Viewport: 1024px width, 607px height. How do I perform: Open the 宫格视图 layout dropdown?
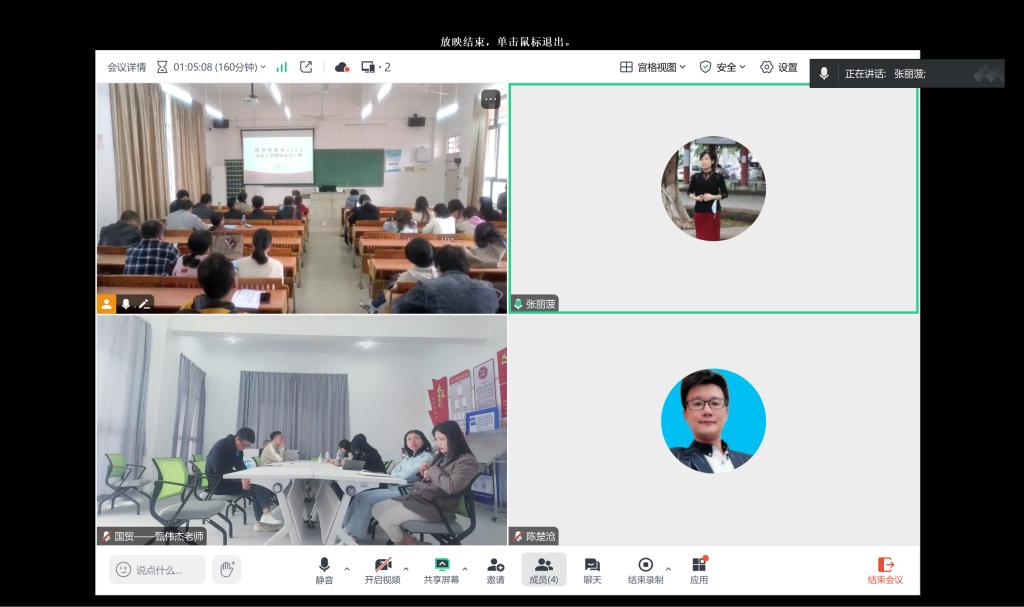coord(653,67)
